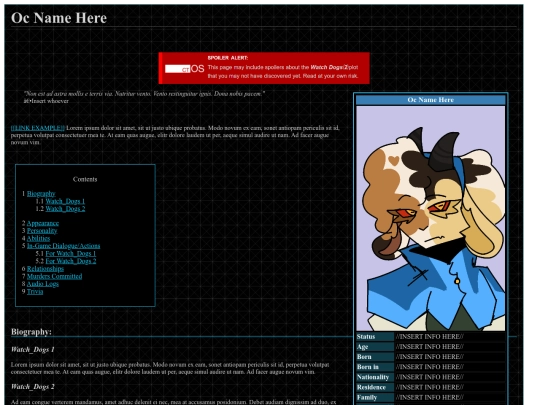
Task: Click Status value //INSERT INFO HERE//
Action: 429,336
